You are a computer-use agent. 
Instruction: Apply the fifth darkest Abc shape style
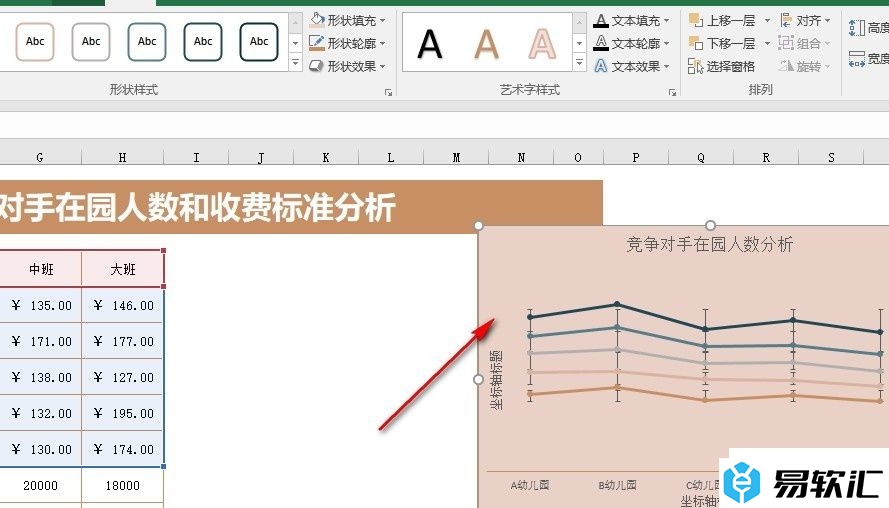tap(259, 41)
